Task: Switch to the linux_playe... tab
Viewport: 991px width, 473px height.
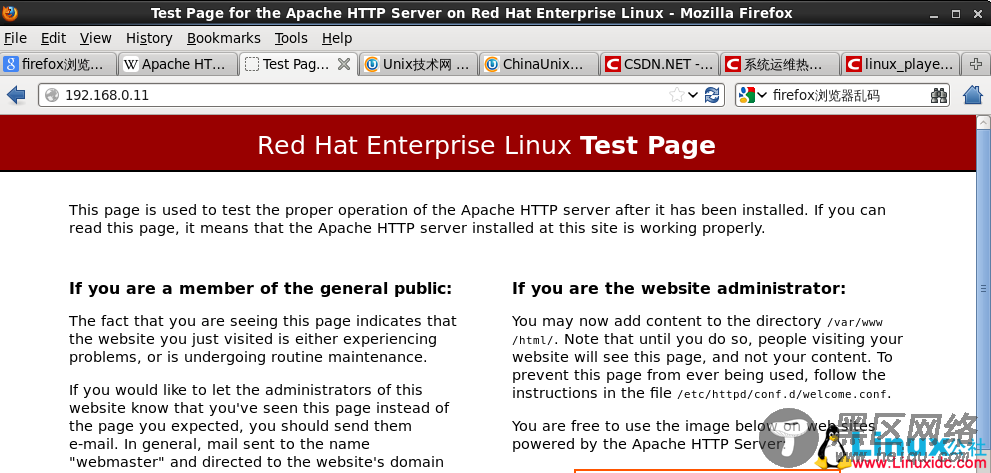Action: point(900,64)
